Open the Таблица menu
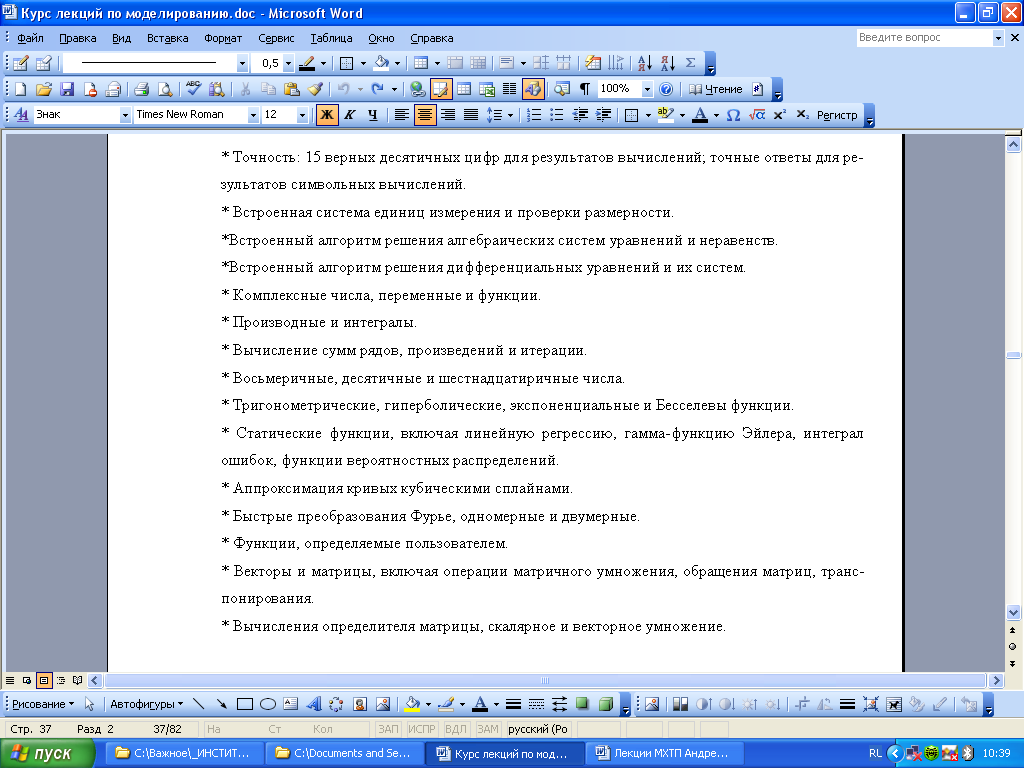The image size is (1024, 768). pyautogui.click(x=331, y=38)
